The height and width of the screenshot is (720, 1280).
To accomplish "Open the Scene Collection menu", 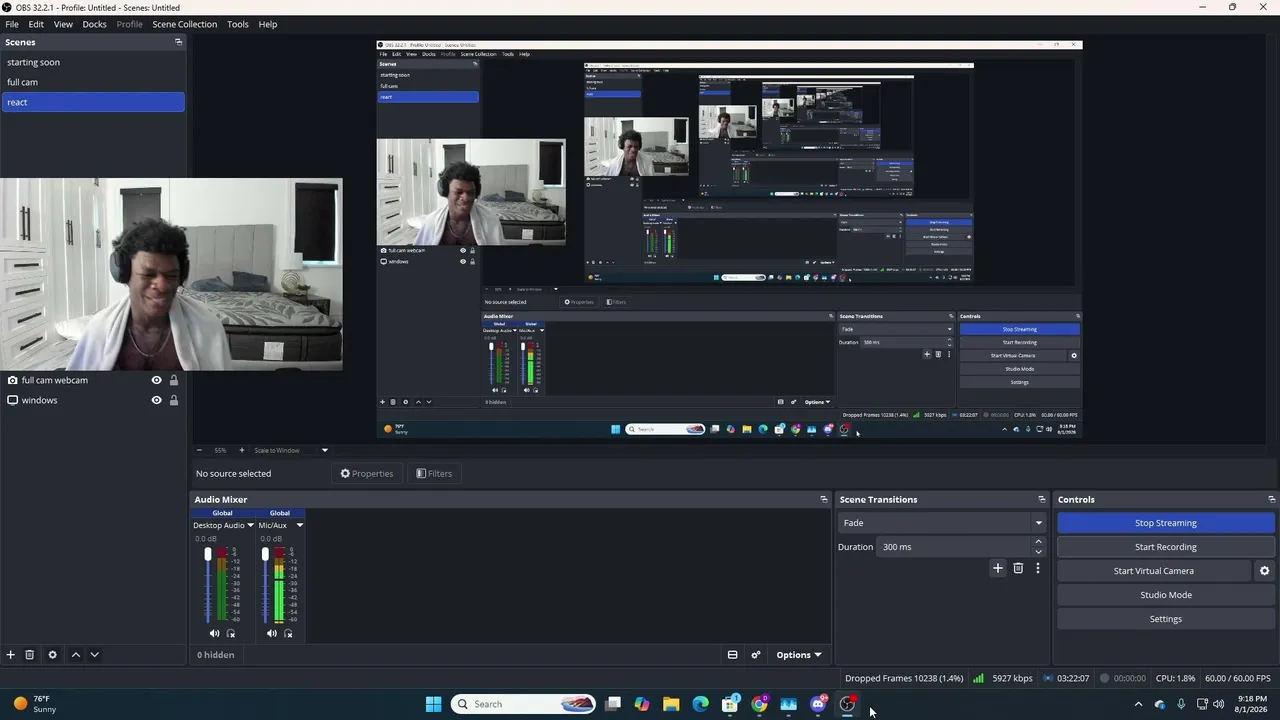I will 185,24.
